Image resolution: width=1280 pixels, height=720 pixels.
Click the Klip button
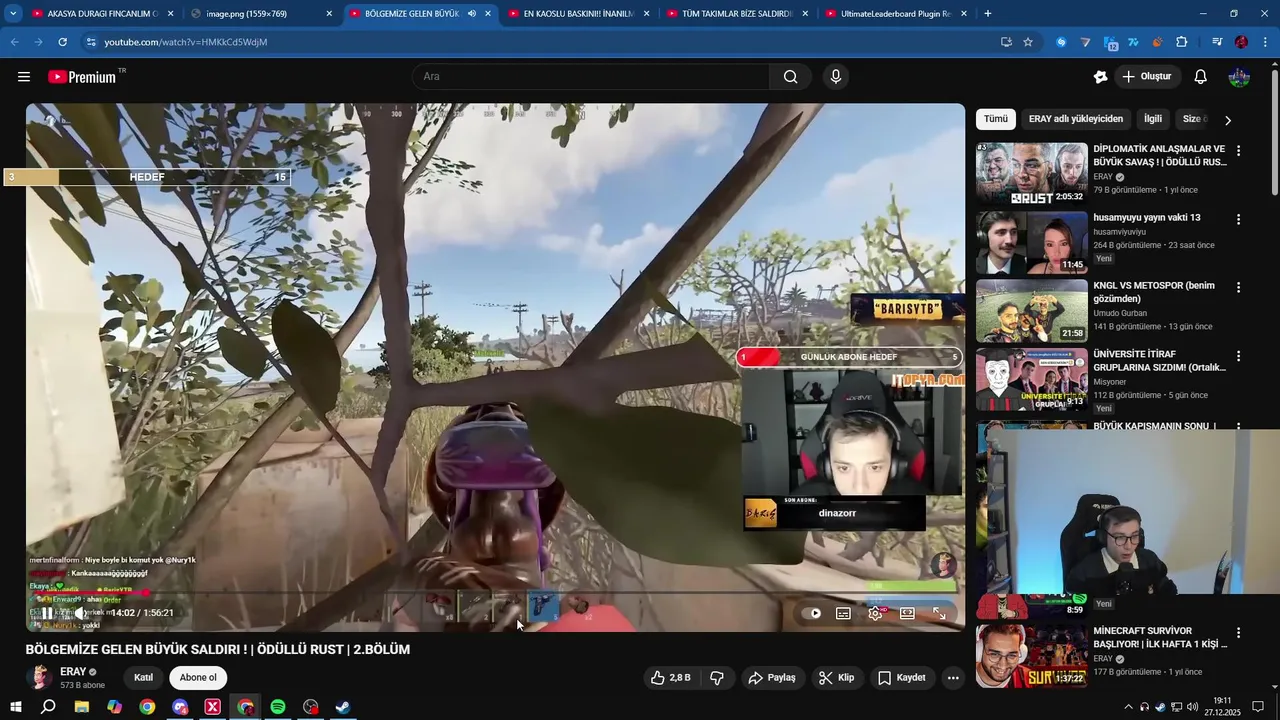(x=836, y=678)
